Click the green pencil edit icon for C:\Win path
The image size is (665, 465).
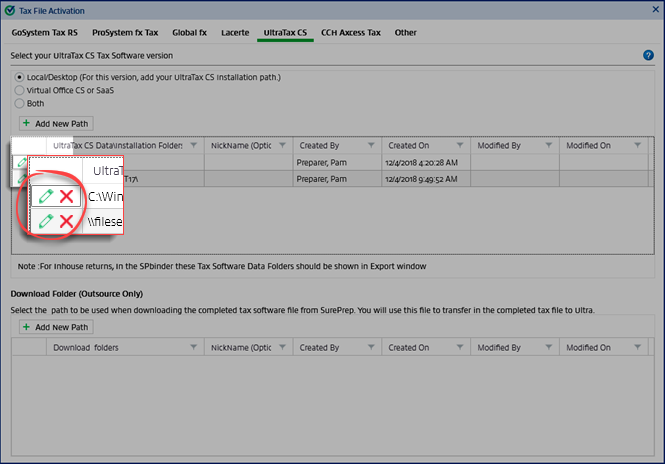pos(46,196)
